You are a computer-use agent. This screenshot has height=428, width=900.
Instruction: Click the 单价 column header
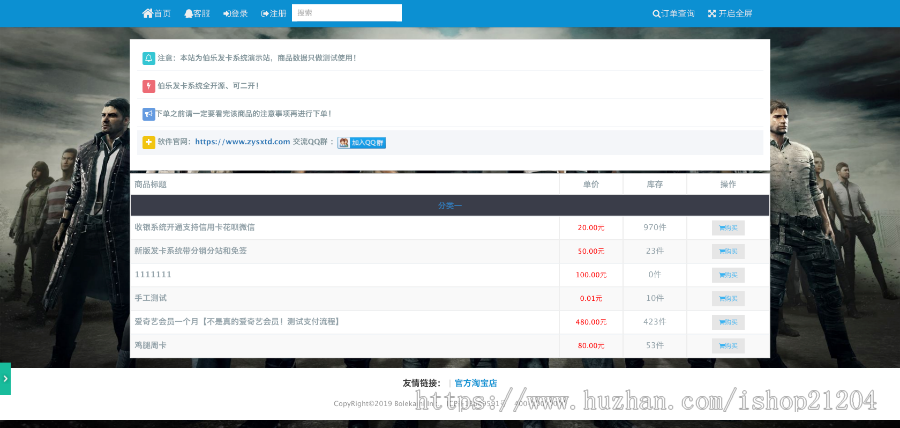[x=591, y=184]
